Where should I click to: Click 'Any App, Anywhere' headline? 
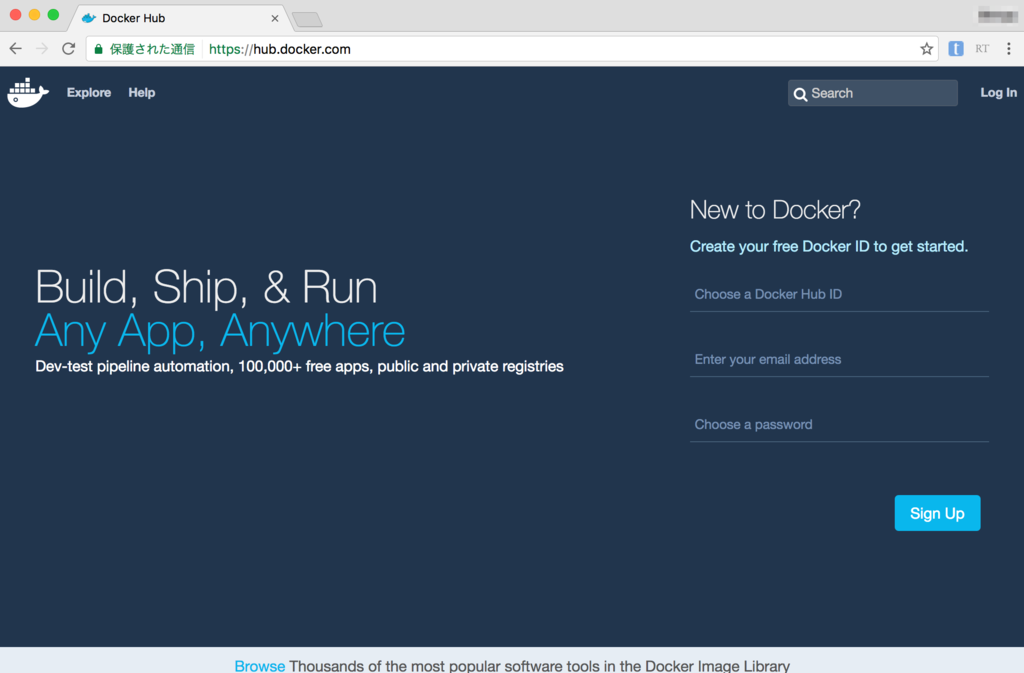coord(220,331)
